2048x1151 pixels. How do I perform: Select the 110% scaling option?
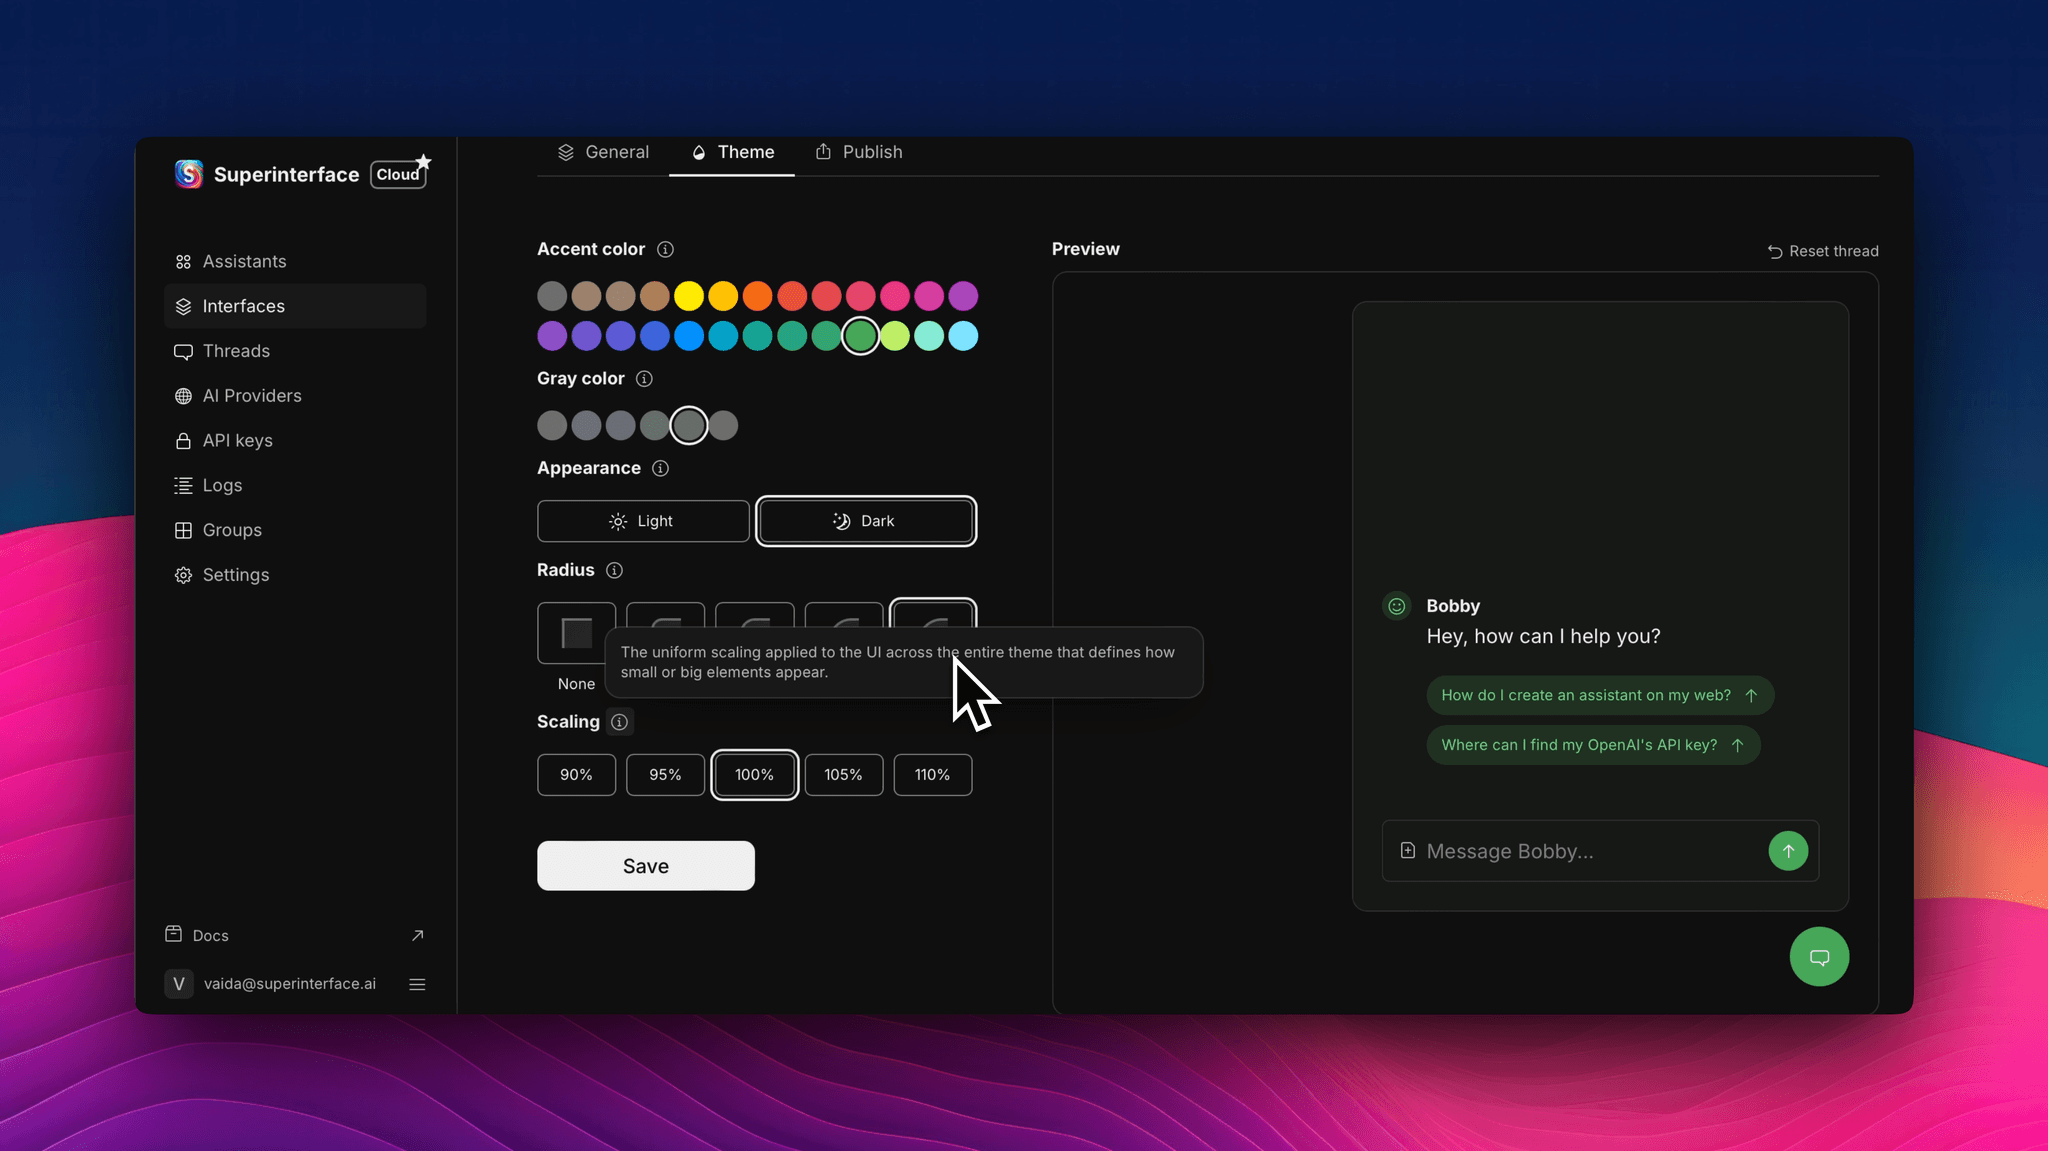(x=932, y=774)
